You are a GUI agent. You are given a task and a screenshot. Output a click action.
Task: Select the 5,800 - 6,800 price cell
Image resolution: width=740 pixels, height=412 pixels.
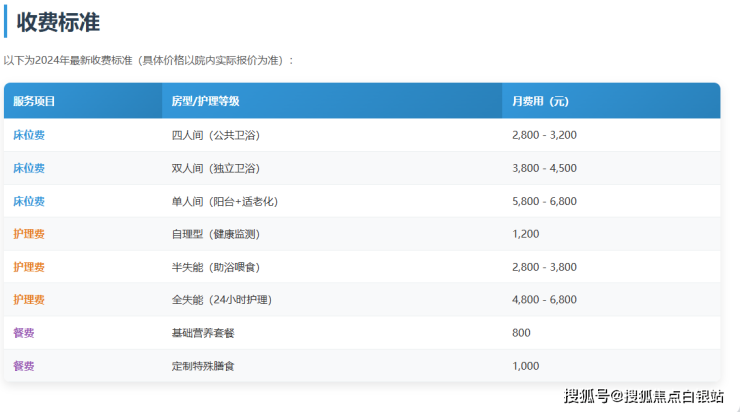pos(544,201)
